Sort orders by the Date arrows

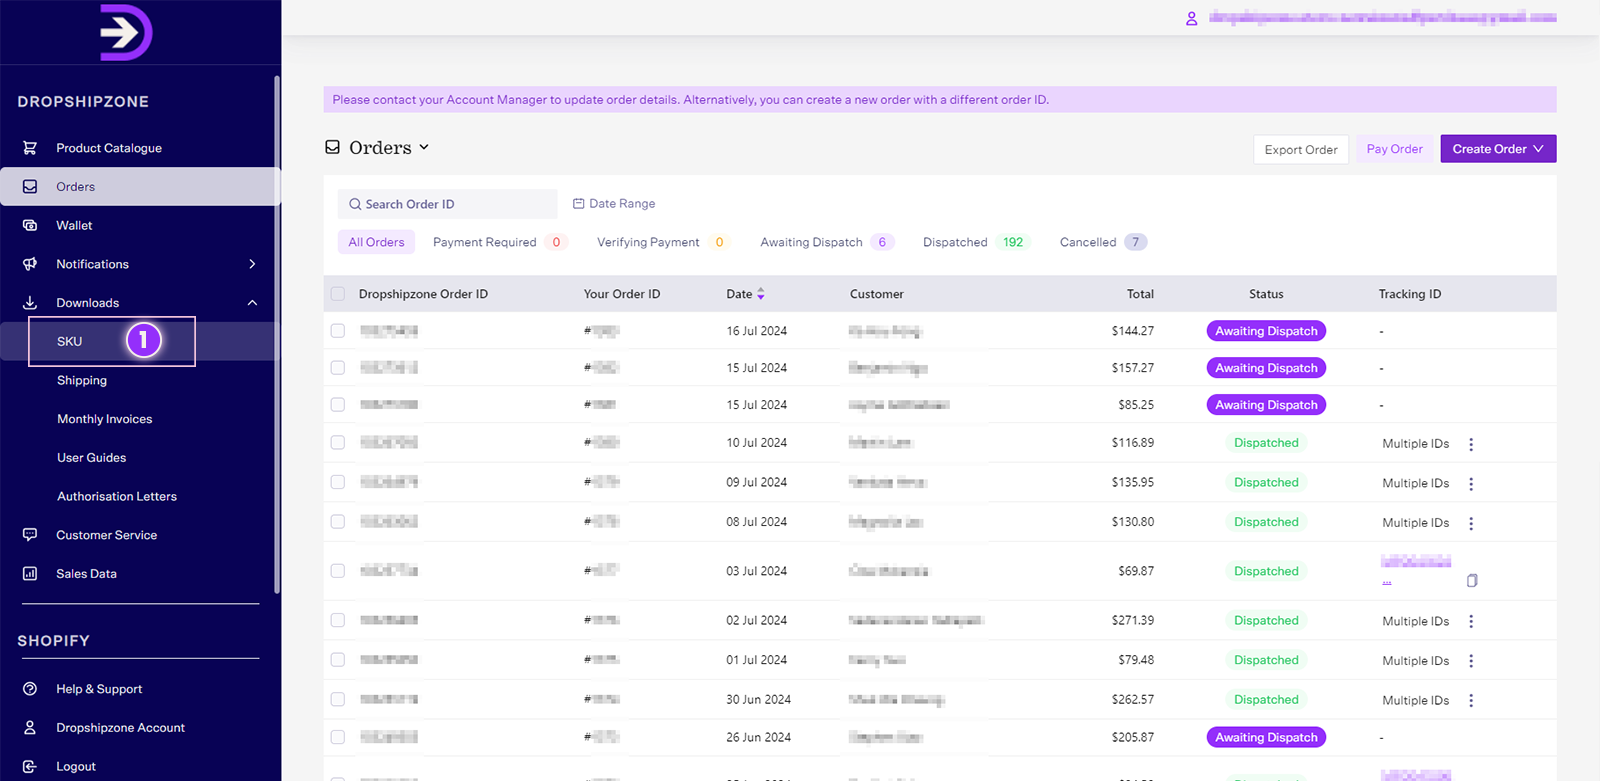coord(761,294)
